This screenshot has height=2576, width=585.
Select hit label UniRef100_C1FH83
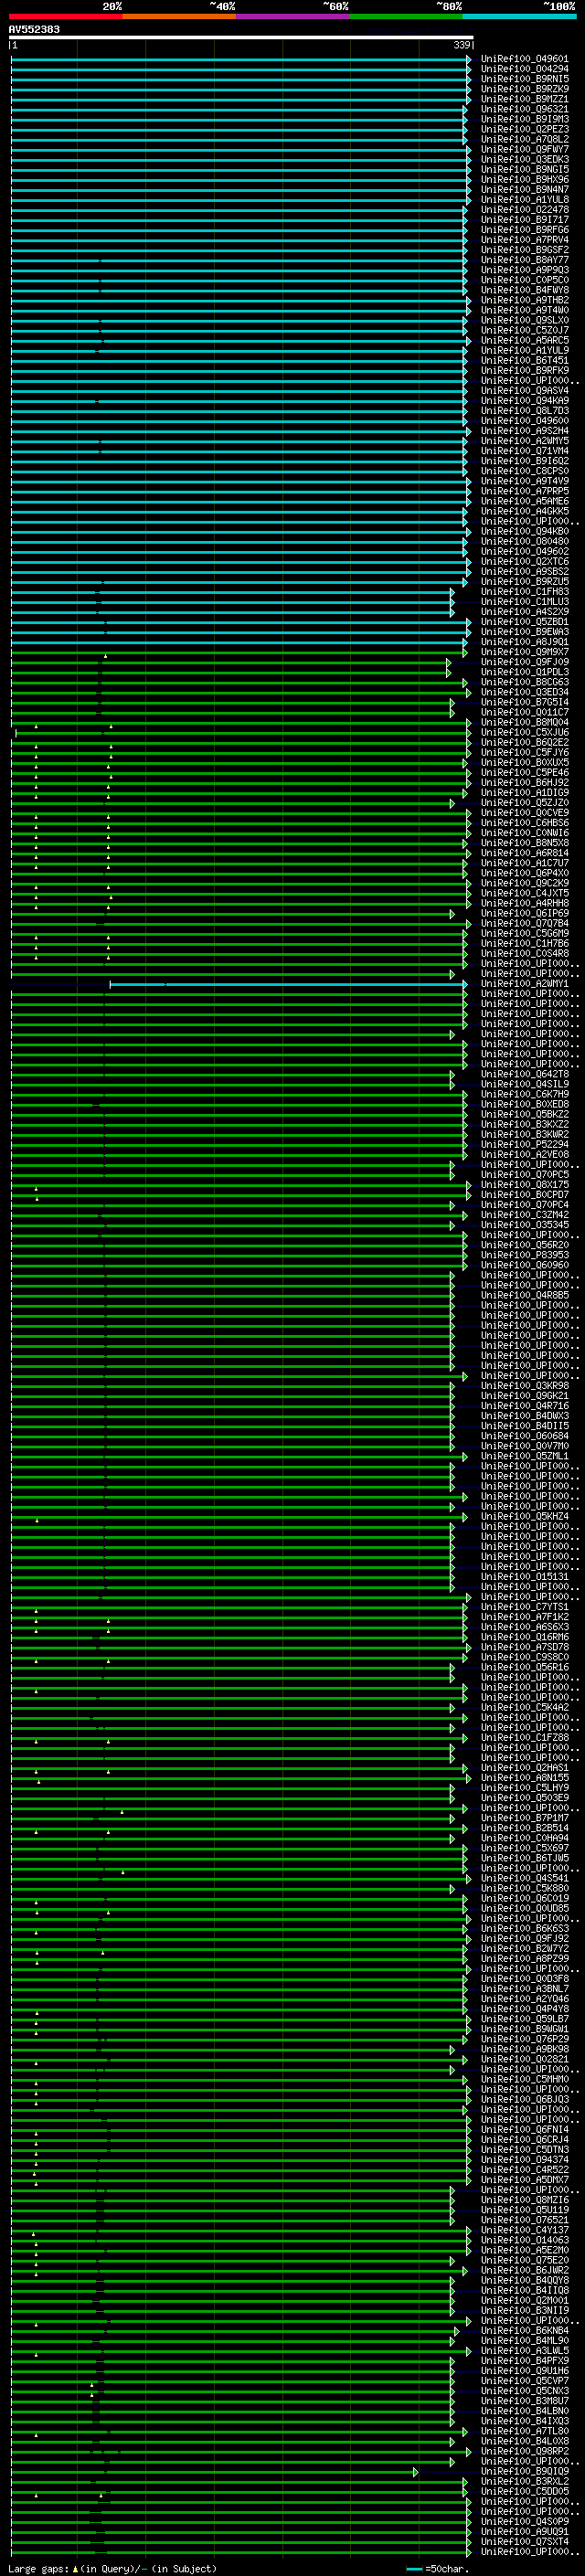coord(524,592)
